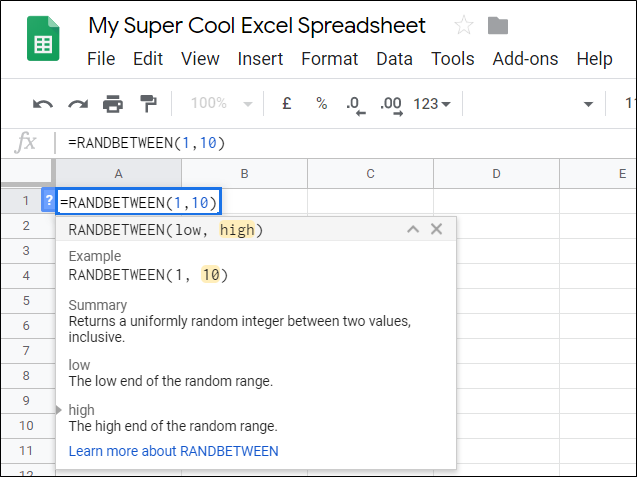This screenshot has height=477, width=637.
Task: Click the Redo arrow icon
Action: point(78,103)
